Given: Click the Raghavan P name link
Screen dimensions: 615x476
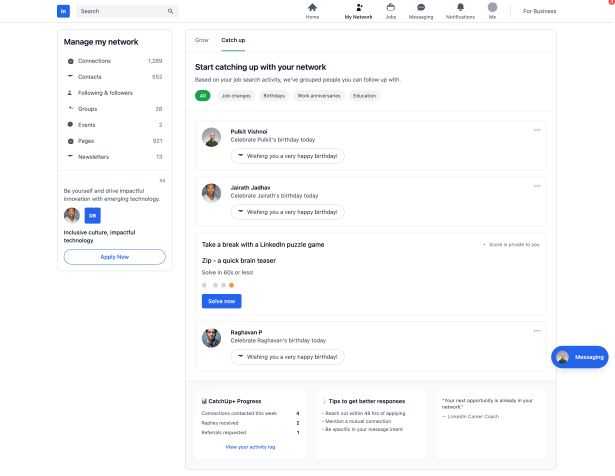Looking at the screenshot, I should pos(246,332).
